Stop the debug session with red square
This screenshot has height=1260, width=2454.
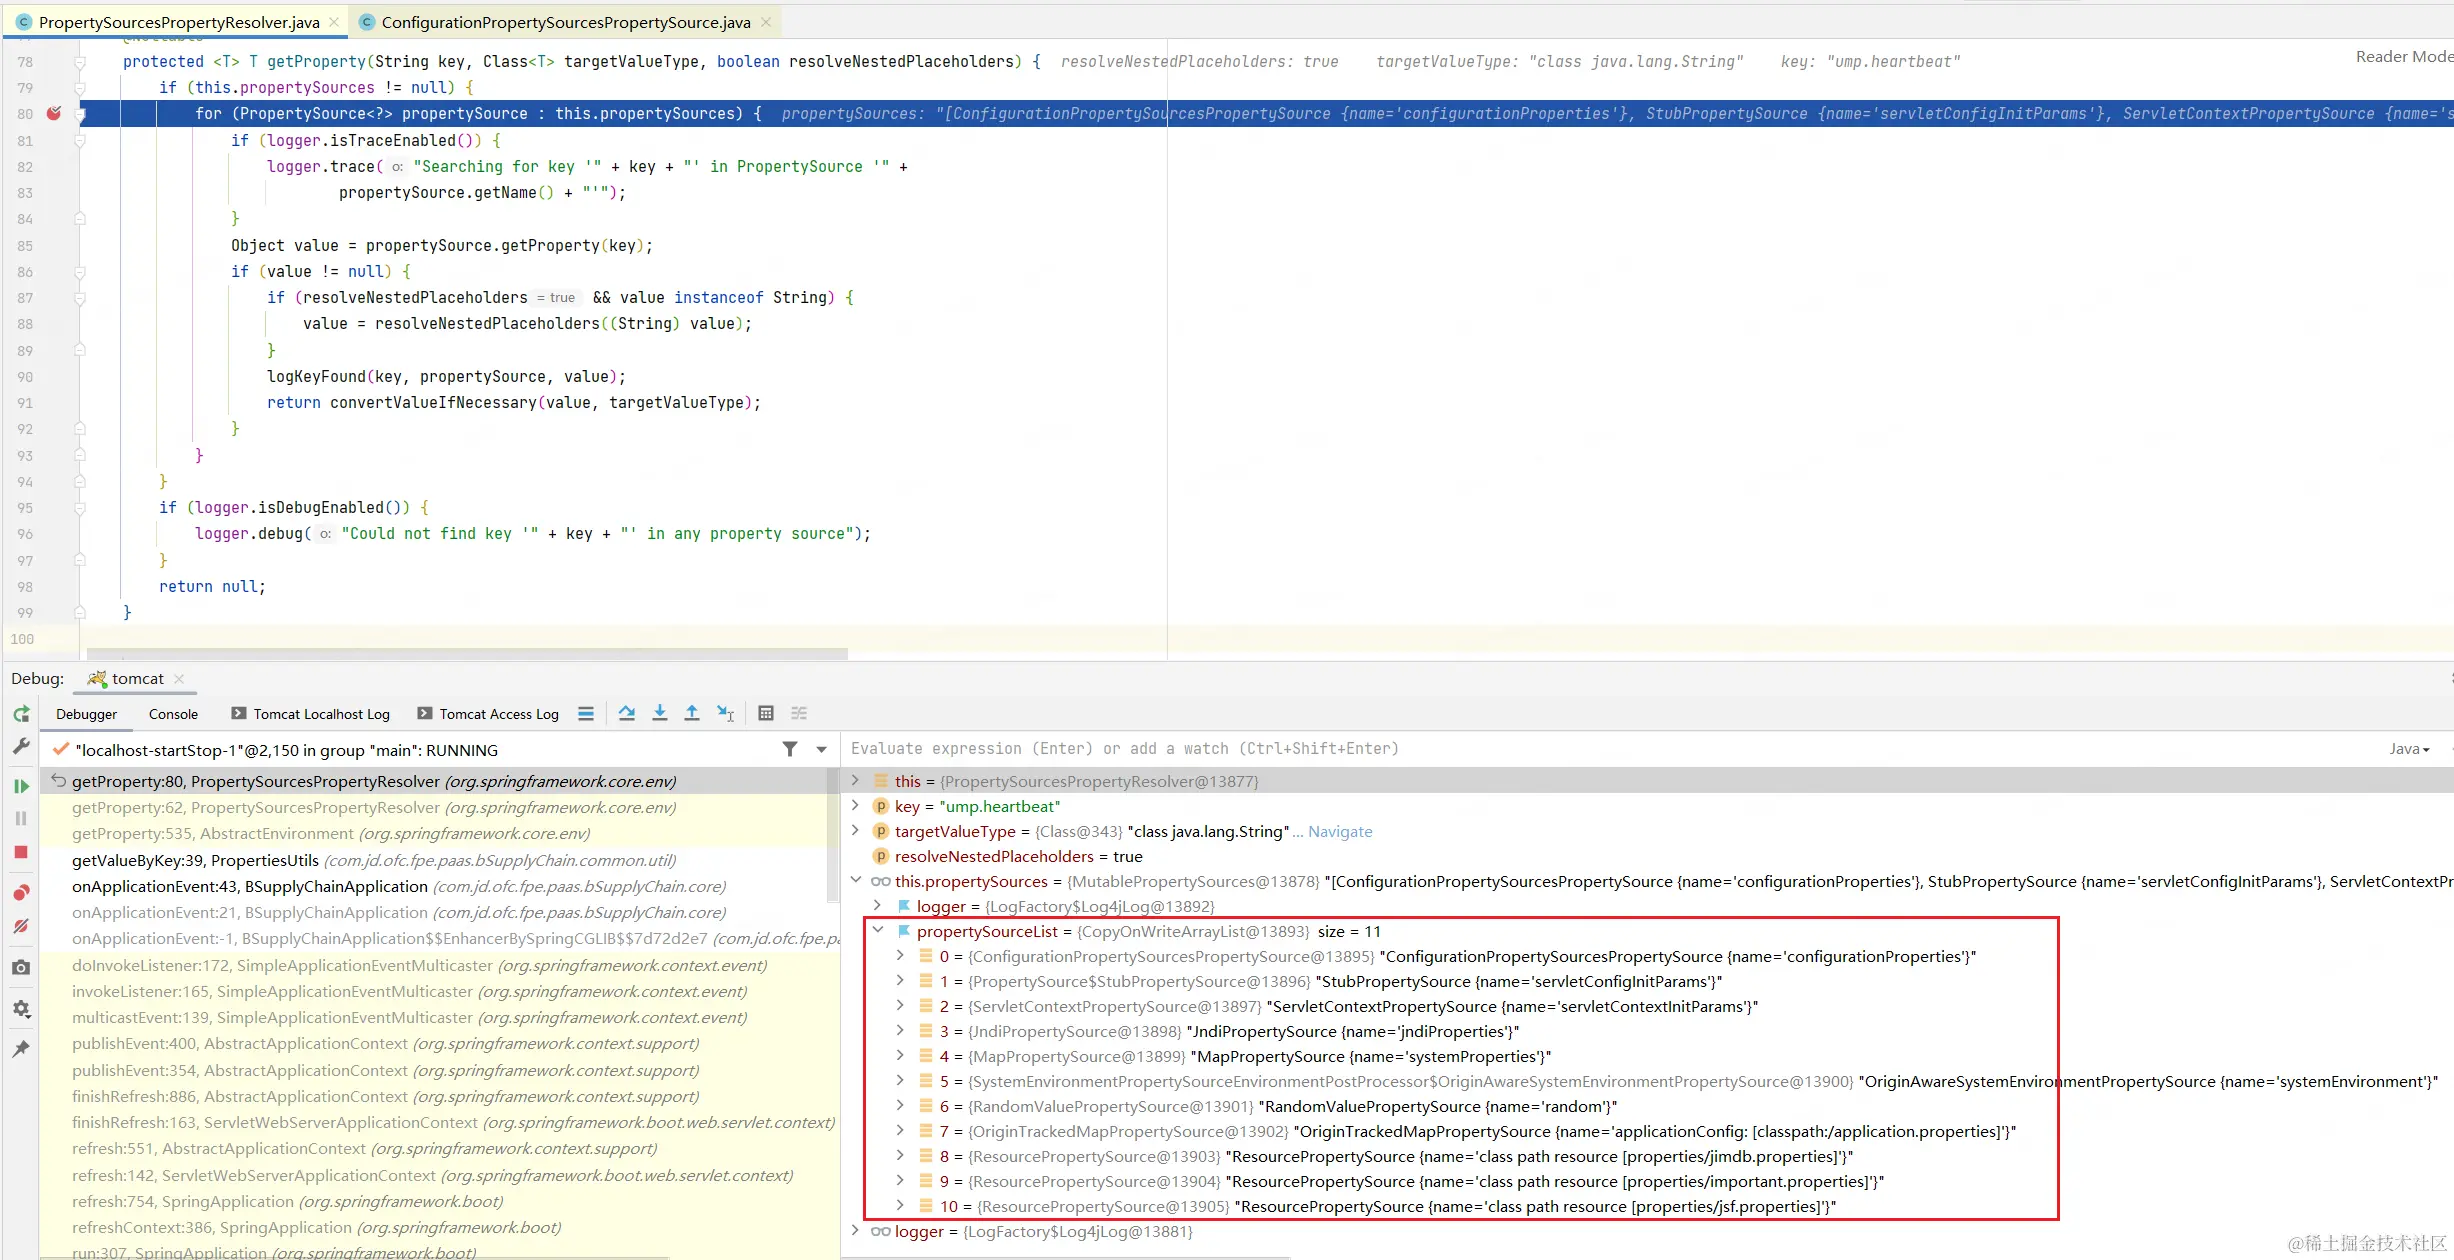click(x=21, y=852)
